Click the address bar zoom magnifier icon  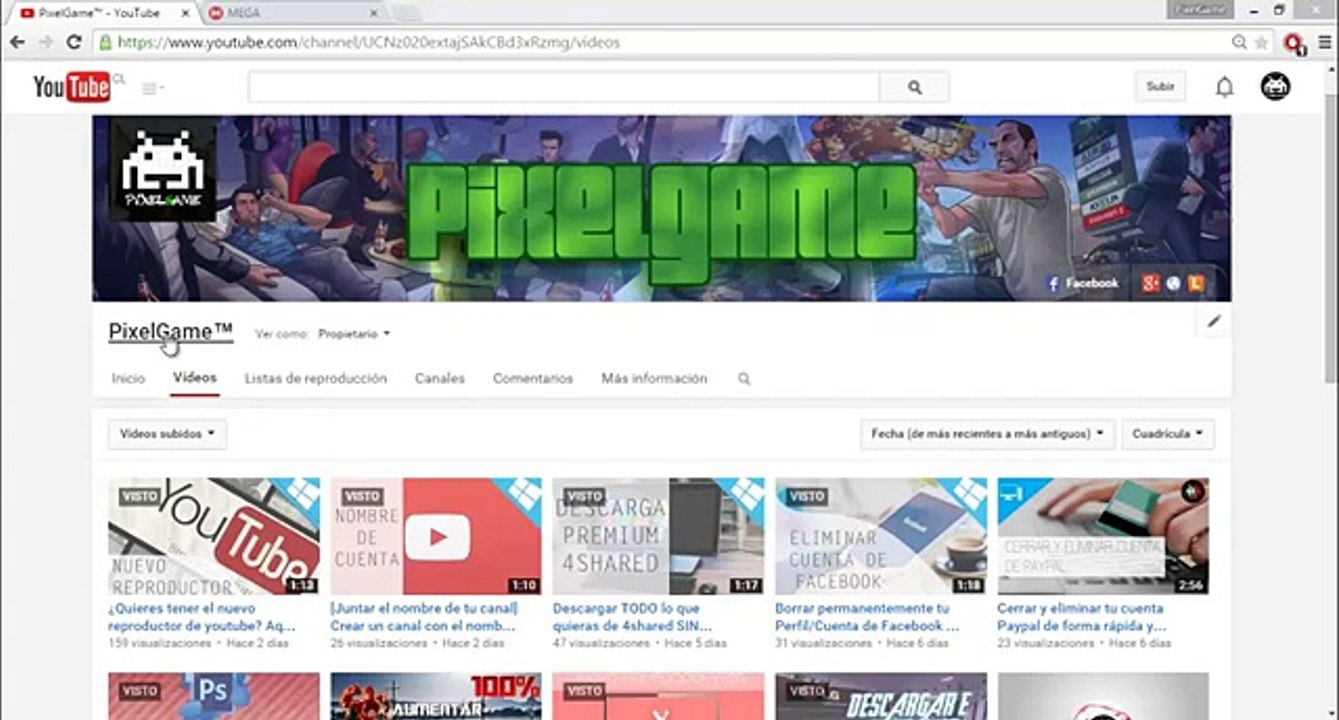1240,42
